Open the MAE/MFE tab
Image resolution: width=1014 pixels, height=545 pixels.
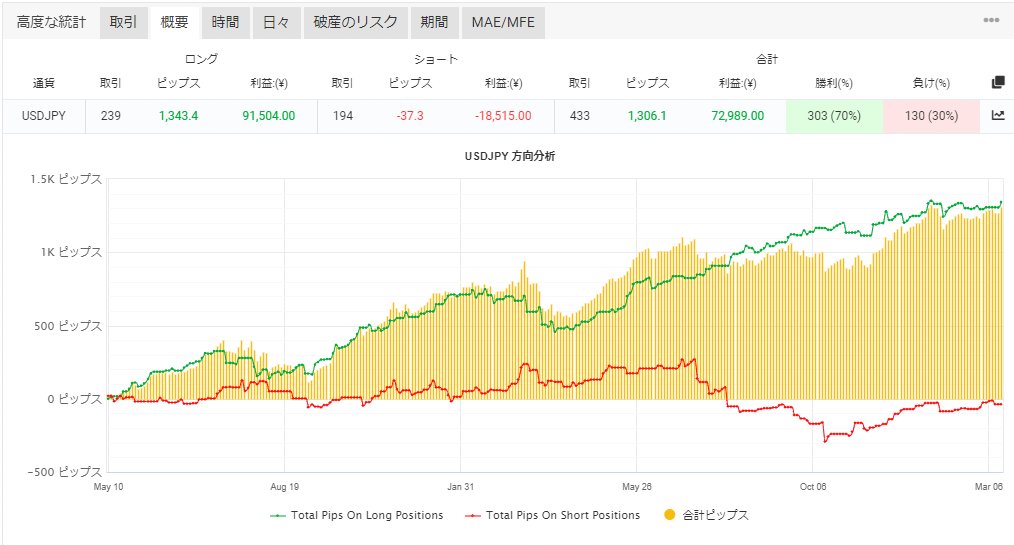(x=503, y=23)
